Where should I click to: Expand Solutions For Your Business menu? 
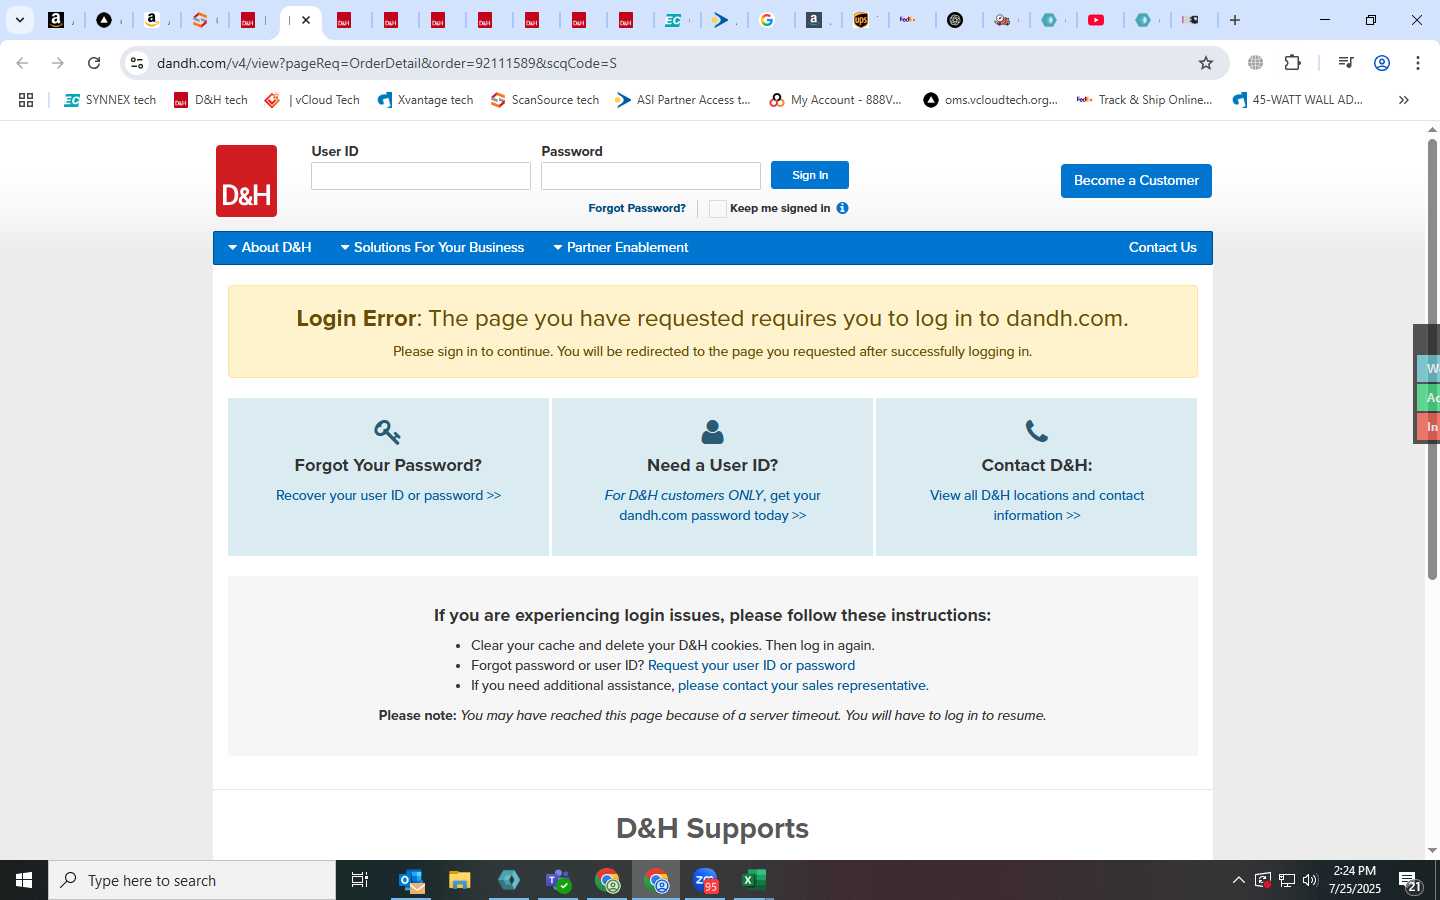pos(432,247)
